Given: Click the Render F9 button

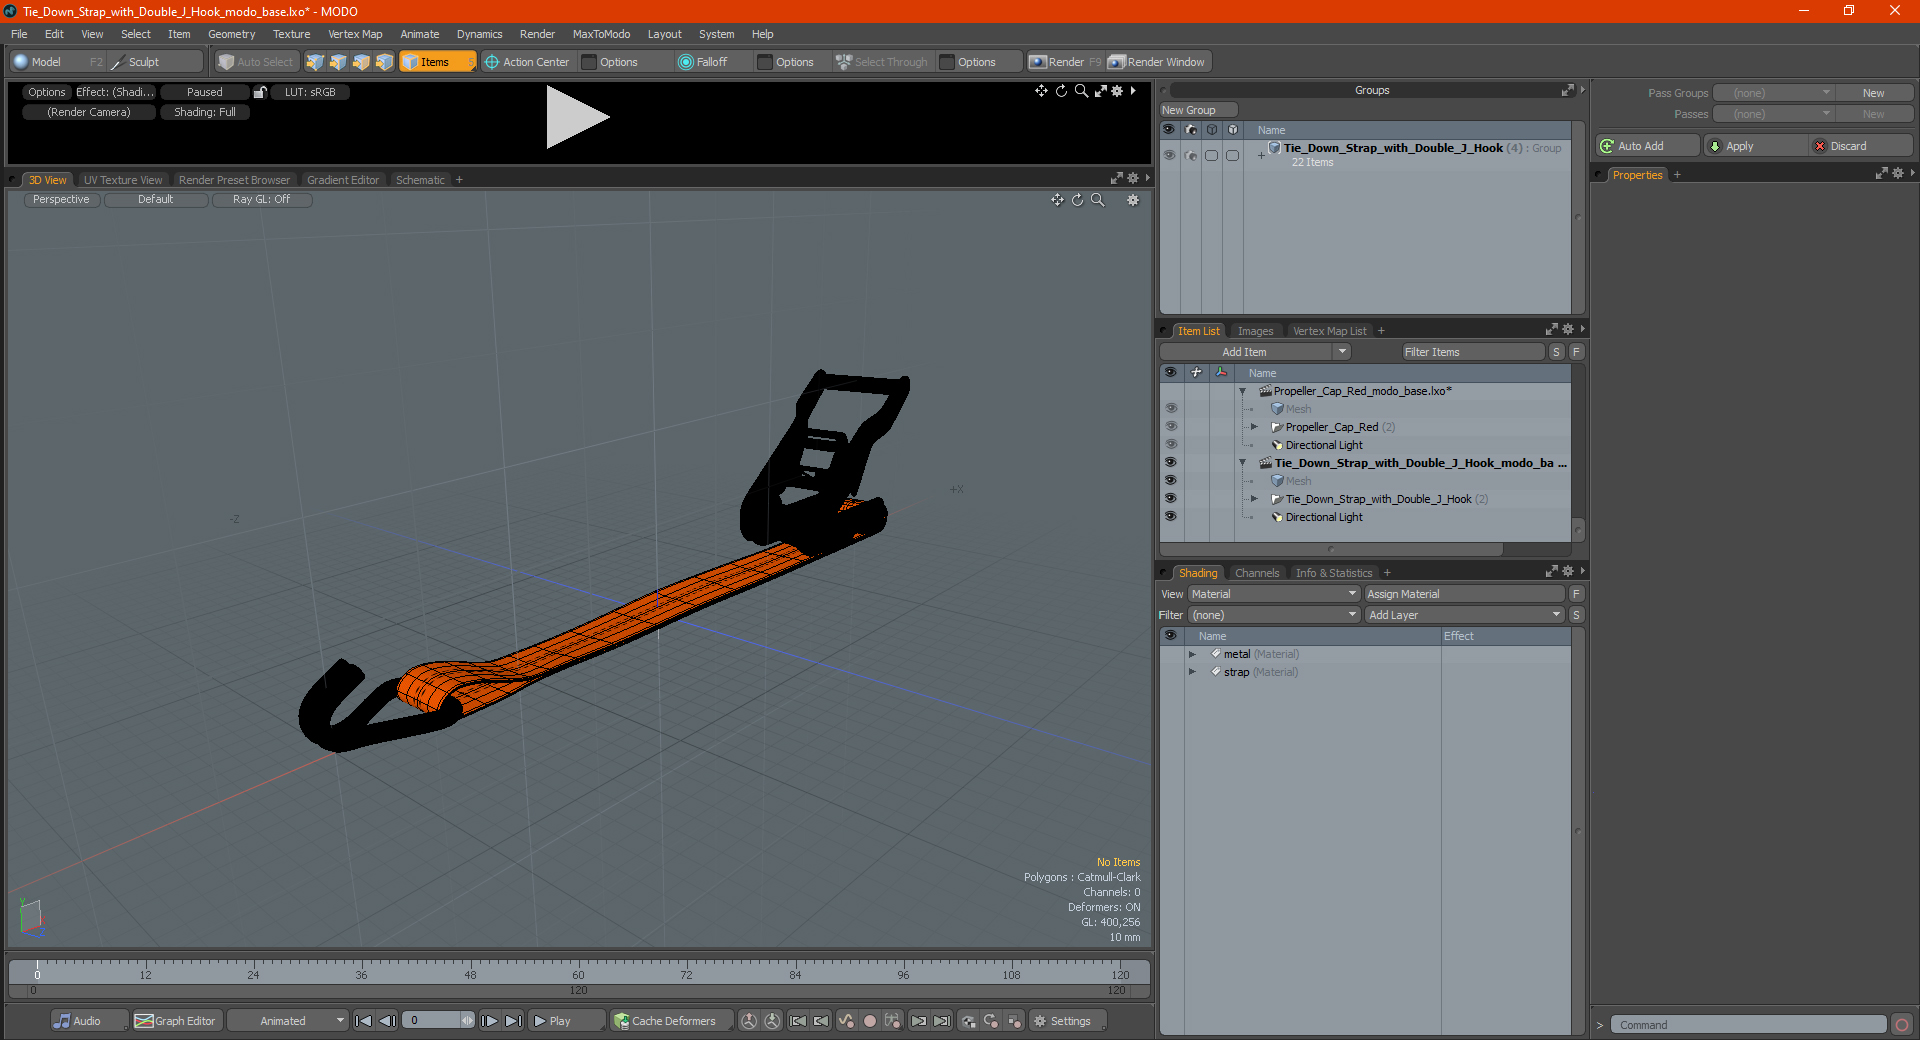Looking at the screenshot, I should tap(1065, 62).
